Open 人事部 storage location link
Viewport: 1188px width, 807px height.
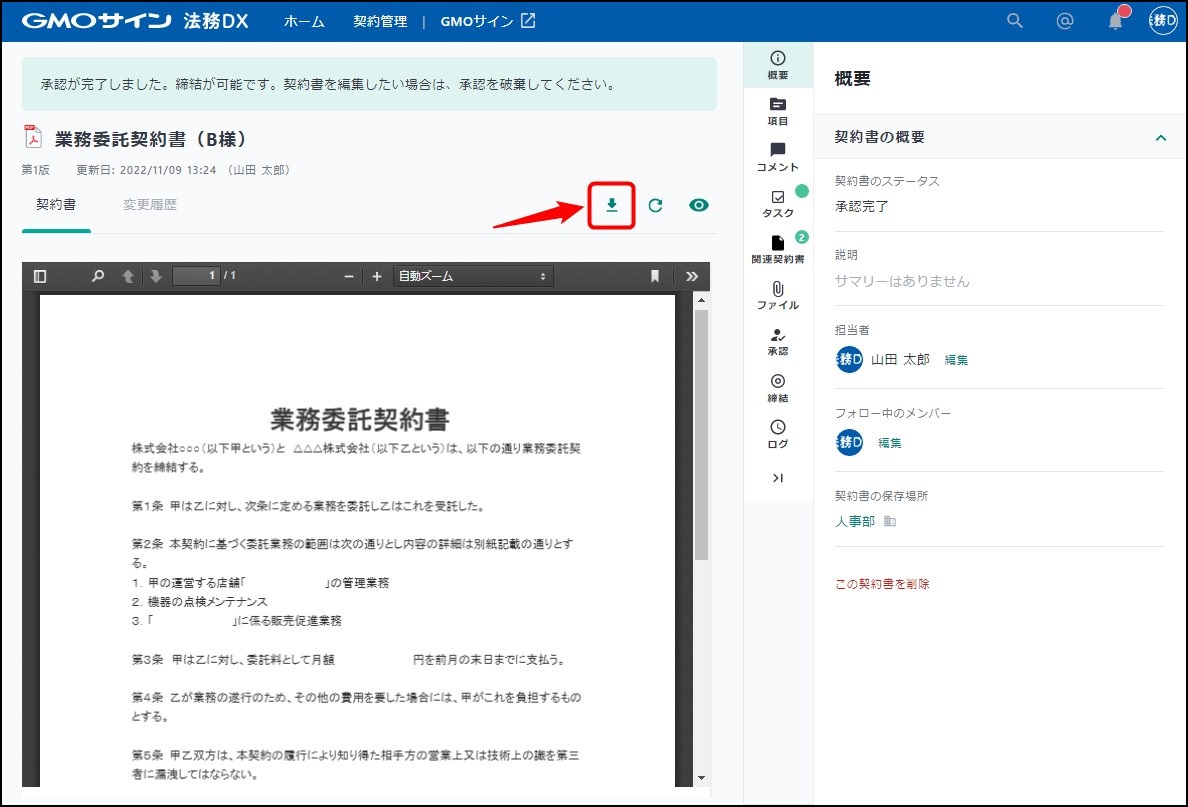coord(855,521)
